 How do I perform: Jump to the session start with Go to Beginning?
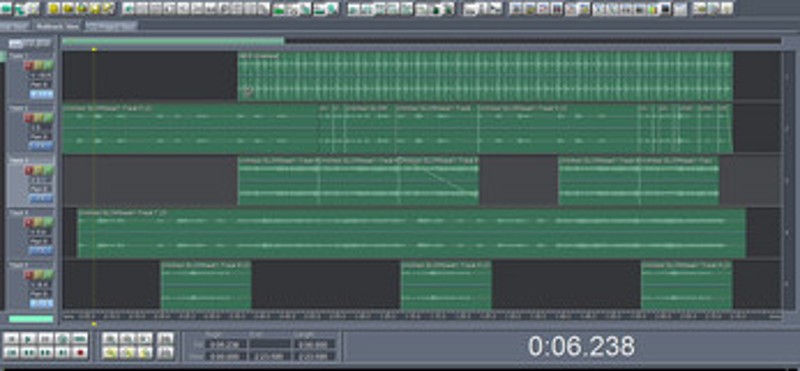12,352
